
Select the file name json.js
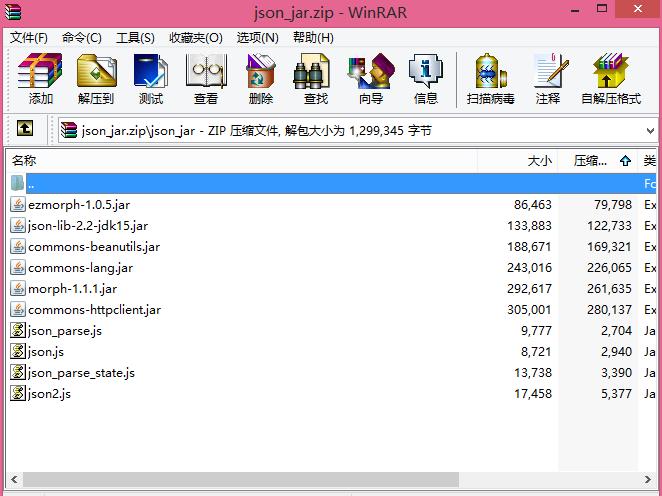point(46,352)
